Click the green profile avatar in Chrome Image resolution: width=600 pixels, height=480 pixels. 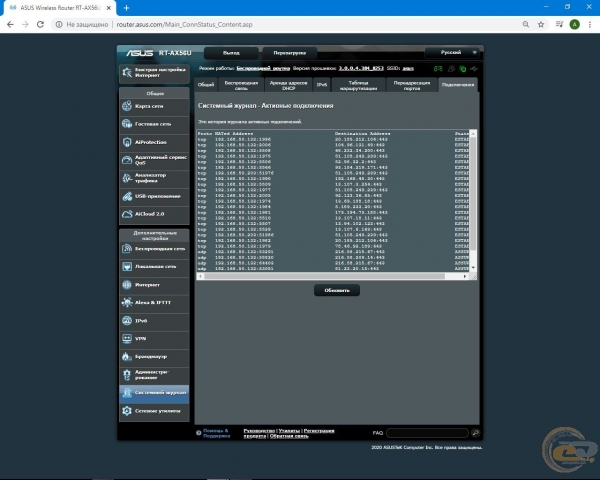point(574,24)
